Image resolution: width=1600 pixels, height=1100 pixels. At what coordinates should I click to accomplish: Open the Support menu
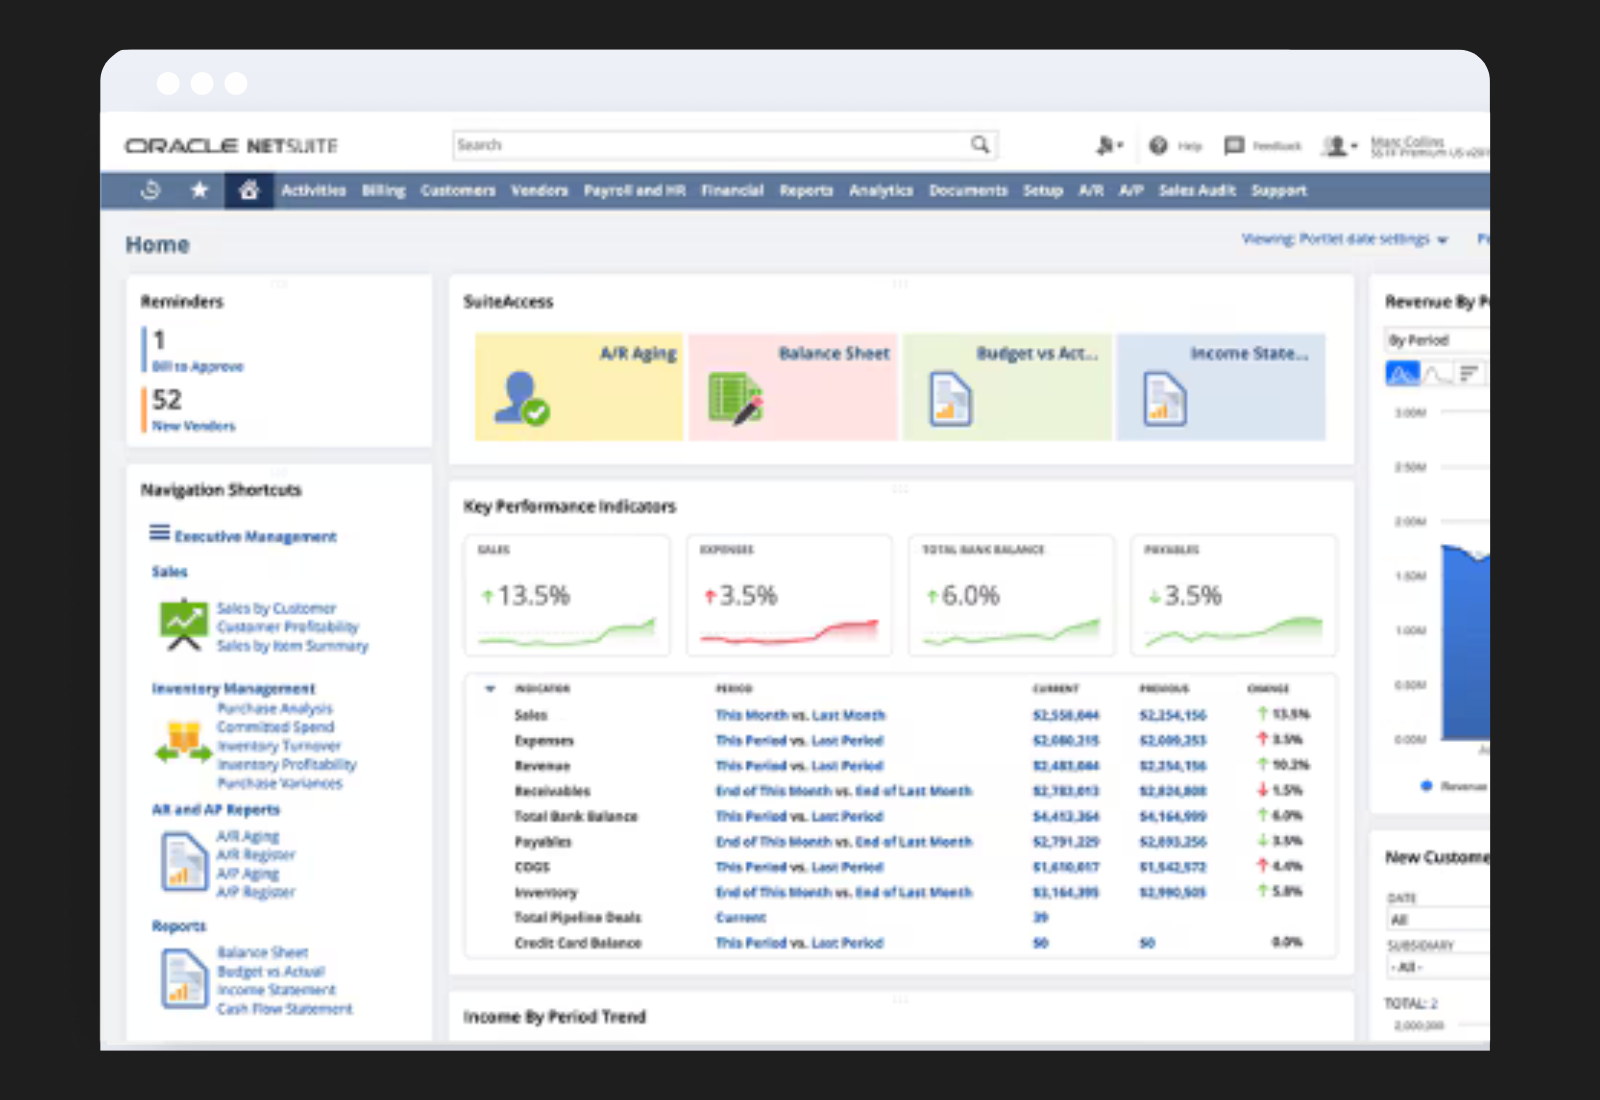1279,190
